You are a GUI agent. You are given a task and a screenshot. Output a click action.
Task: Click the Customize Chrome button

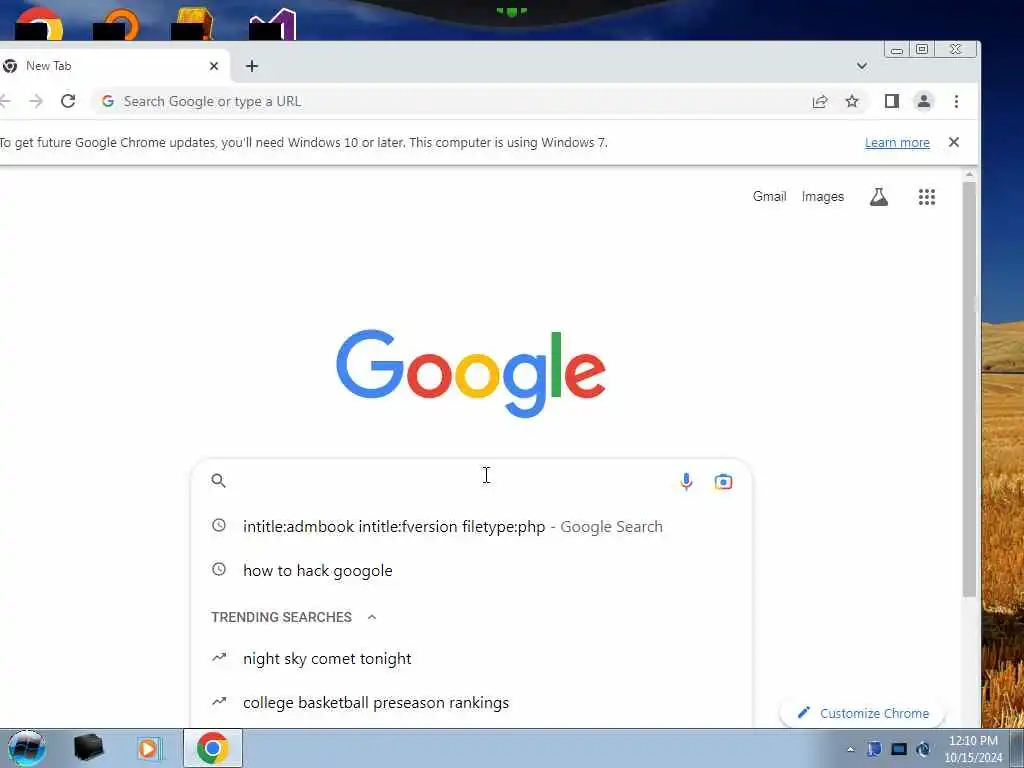tap(863, 713)
